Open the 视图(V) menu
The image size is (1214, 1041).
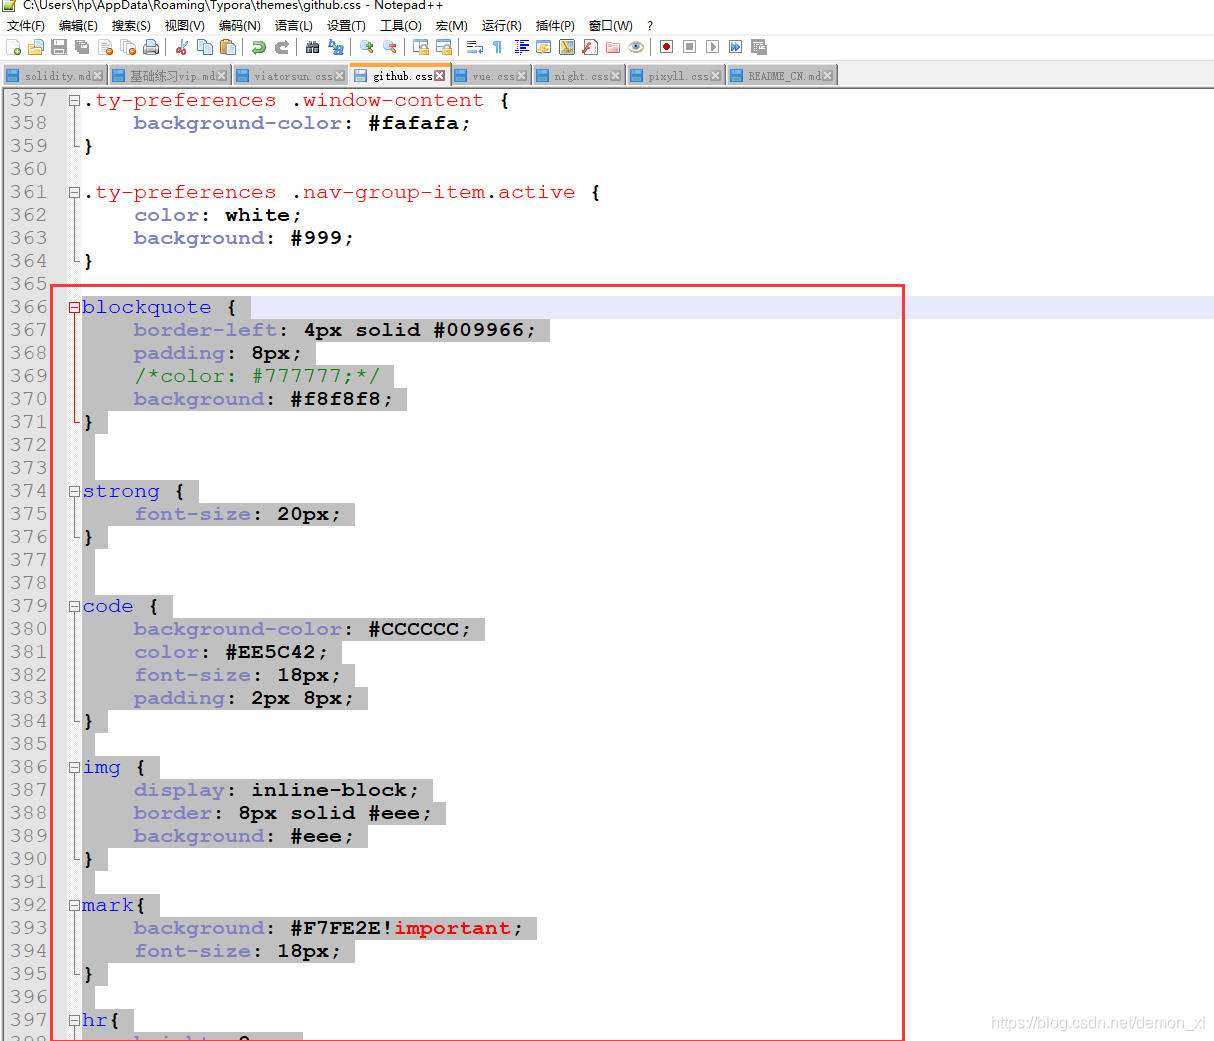pos(185,25)
